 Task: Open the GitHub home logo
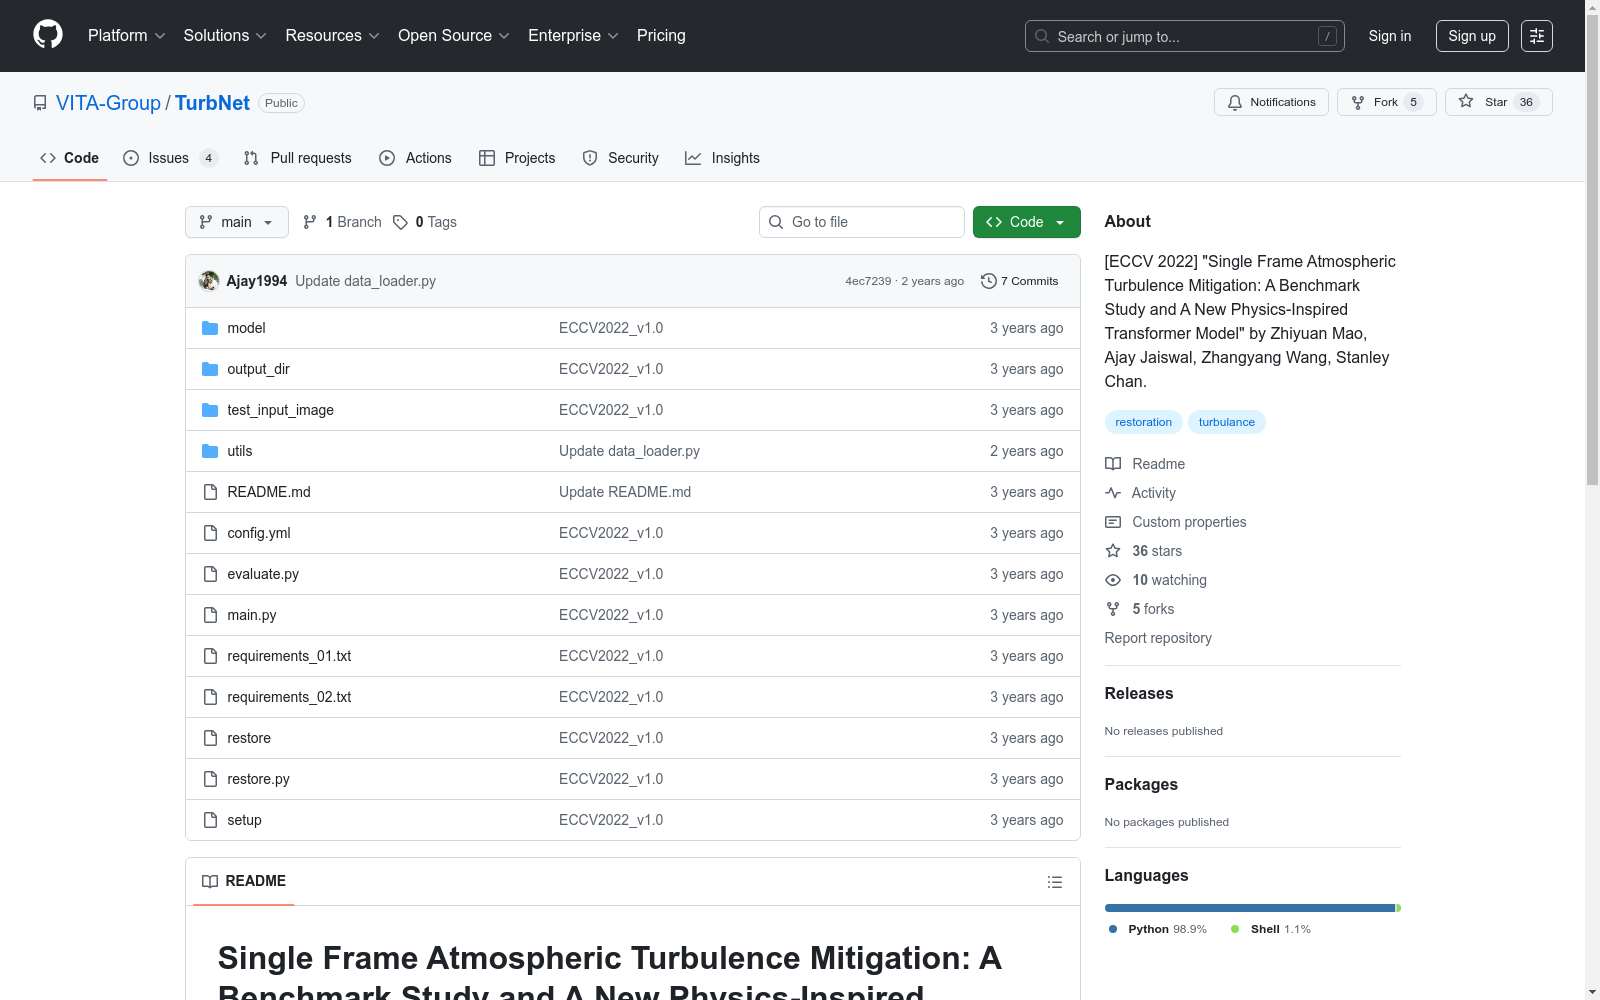tap(48, 35)
